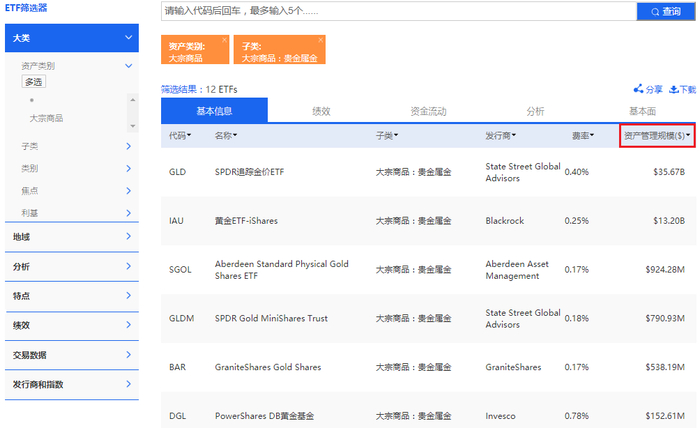The image size is (700, 428).
Task: Open the 分析 tab
Action: point(535,111)
